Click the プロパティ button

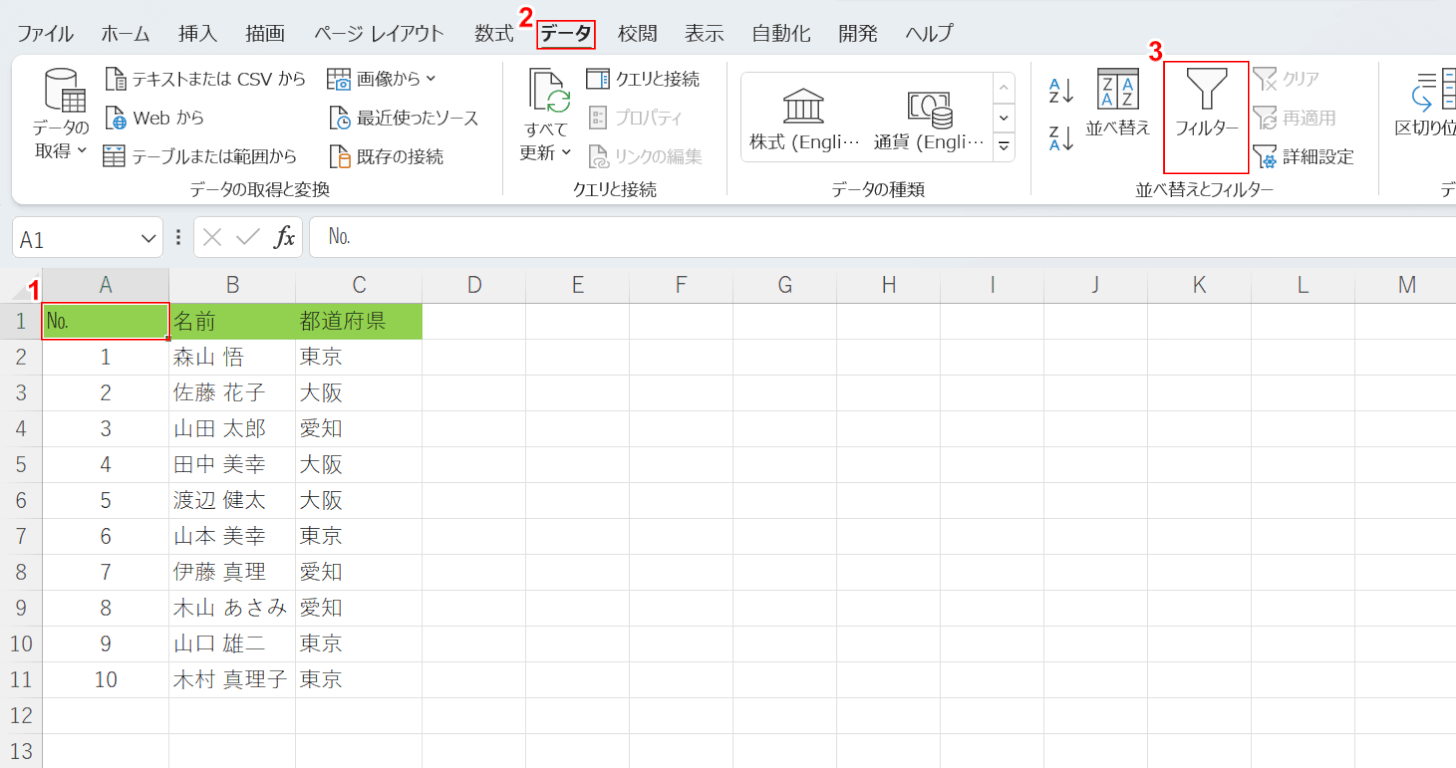tap(635, 117)
